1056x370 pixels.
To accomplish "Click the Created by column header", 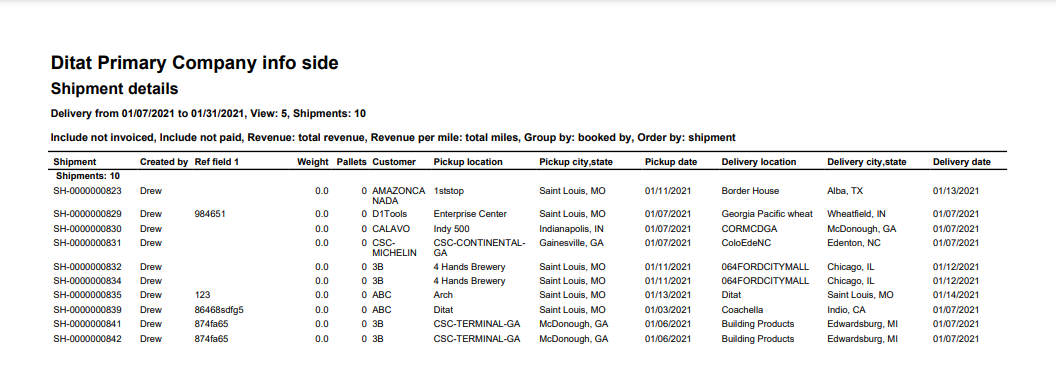I will click(164, 162).
